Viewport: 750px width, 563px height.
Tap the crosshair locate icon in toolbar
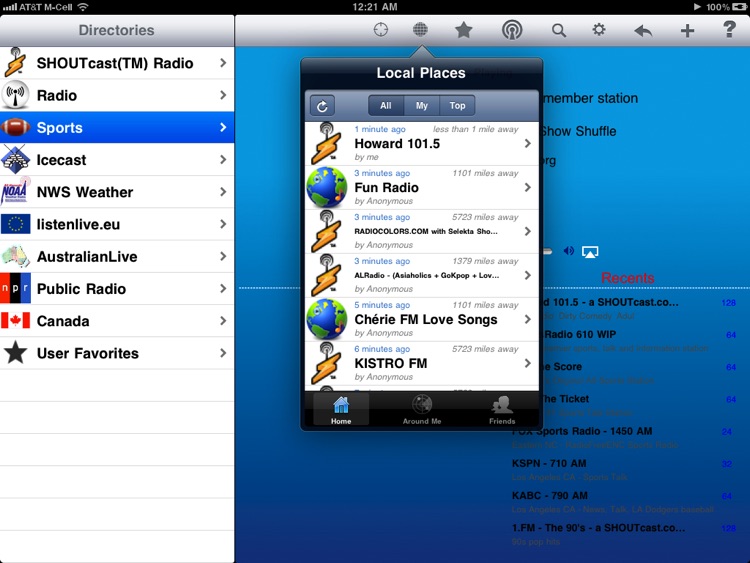(x=381, y=30)
